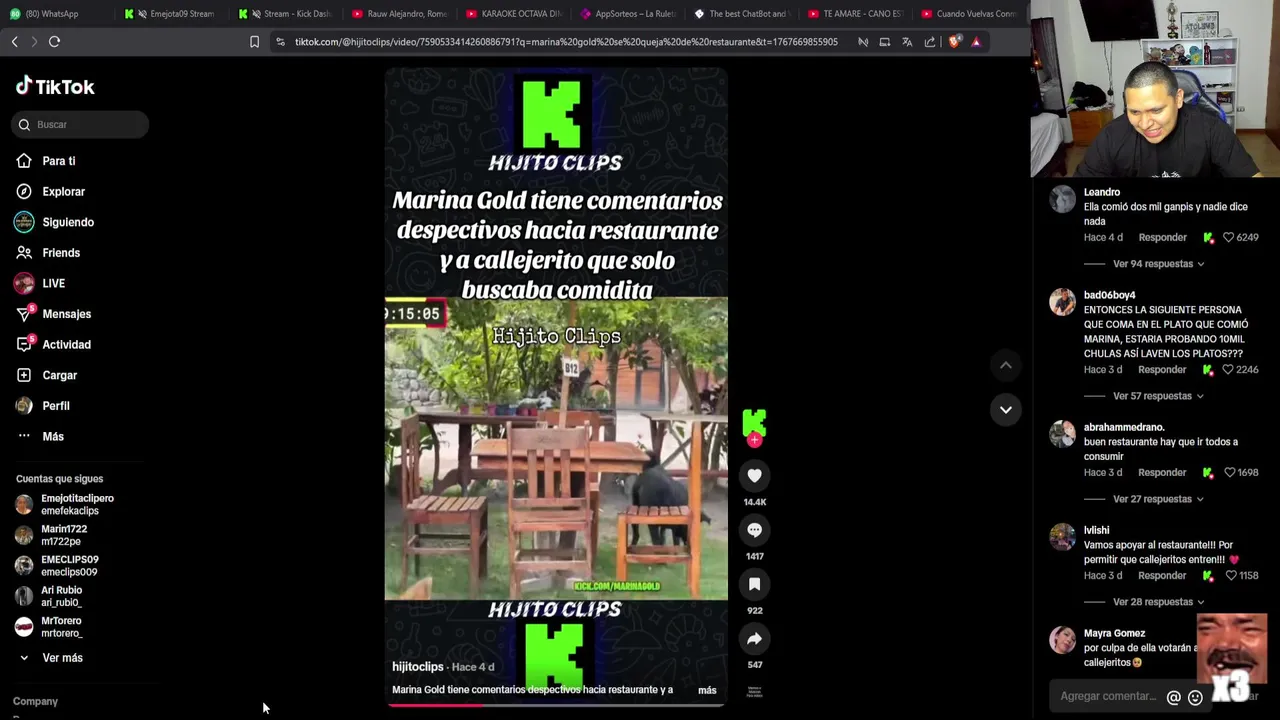Open the Más options menu

[40, 436]
